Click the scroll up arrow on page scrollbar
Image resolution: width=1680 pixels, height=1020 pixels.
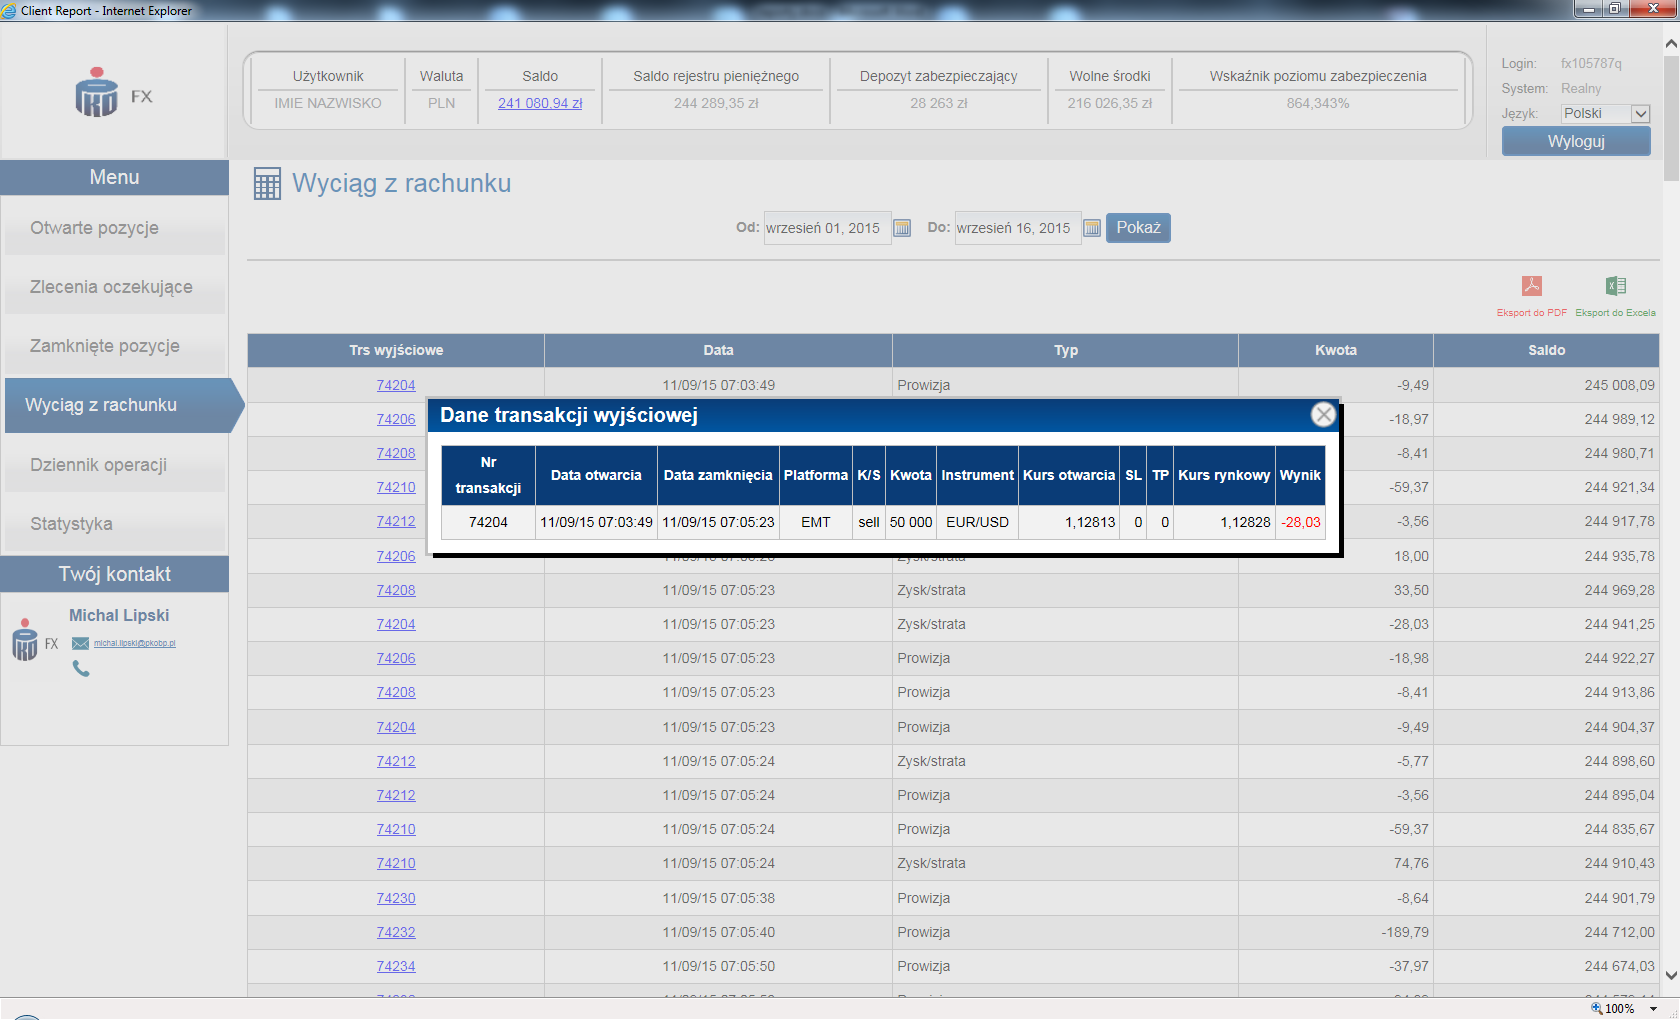click(1671, 43)
